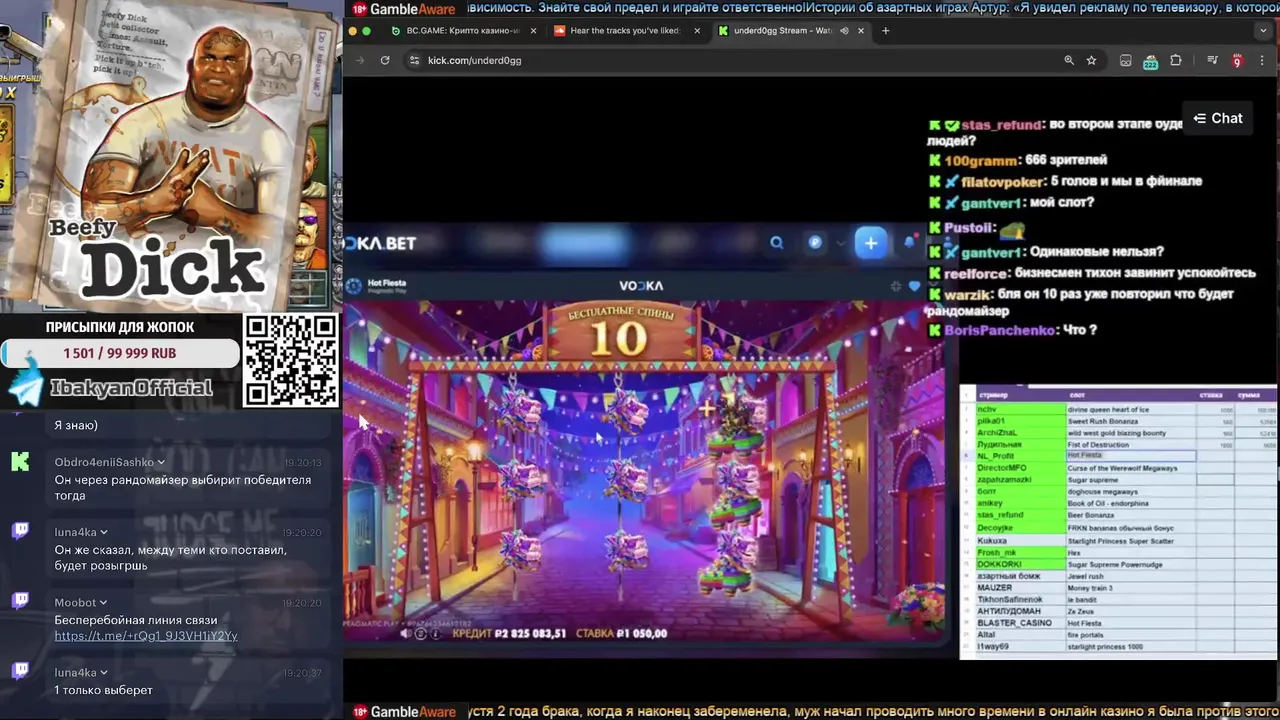Click the kick.com/underd0gg address bar

point(730,60)
